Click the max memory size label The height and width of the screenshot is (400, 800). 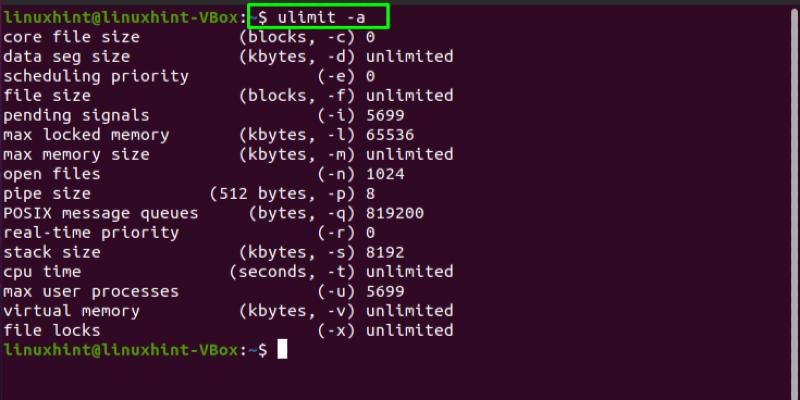pos(76,154)
